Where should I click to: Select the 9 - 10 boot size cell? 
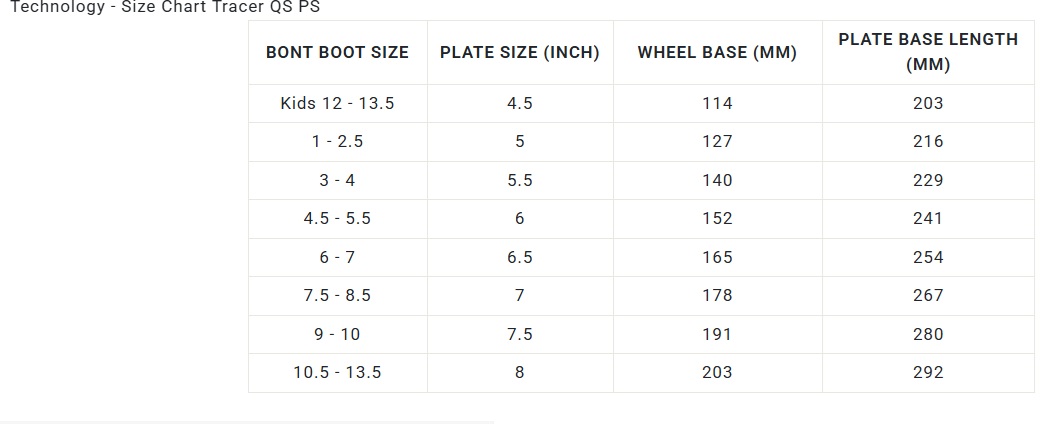pos(337,334)
